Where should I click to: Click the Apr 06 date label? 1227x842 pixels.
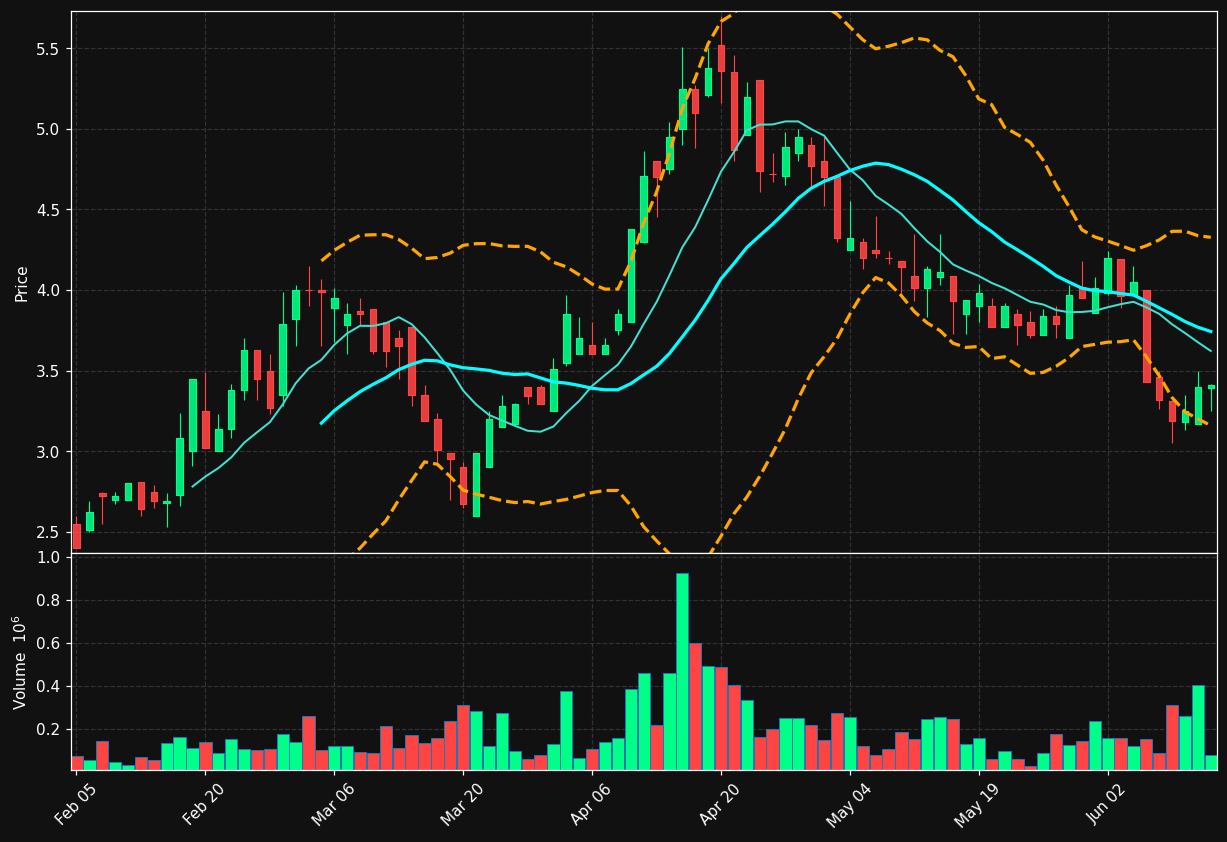pos(591,805)
